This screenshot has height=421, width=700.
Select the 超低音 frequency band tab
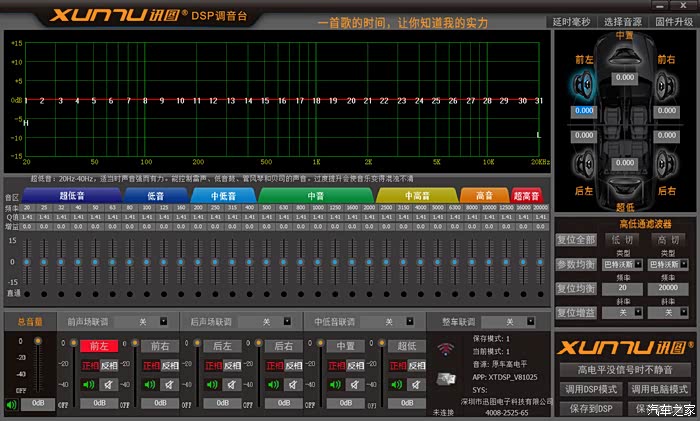(78, 196)
